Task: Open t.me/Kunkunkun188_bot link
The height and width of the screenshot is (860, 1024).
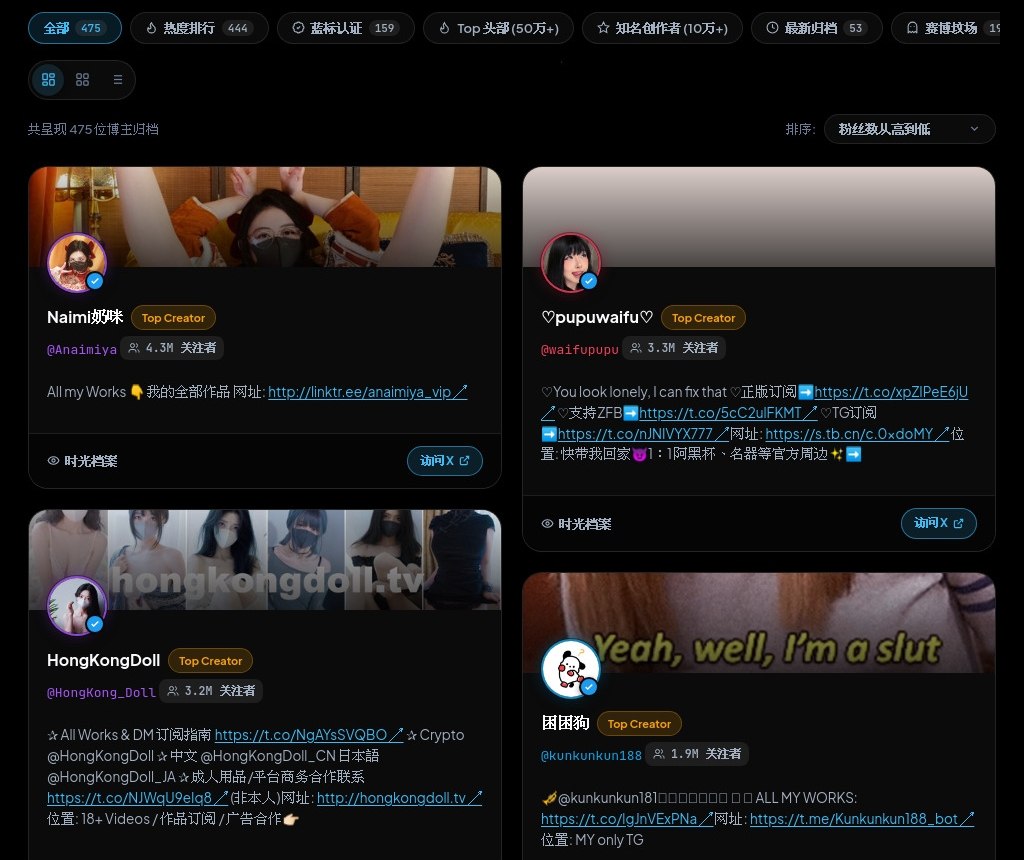Action: [861, 819]
